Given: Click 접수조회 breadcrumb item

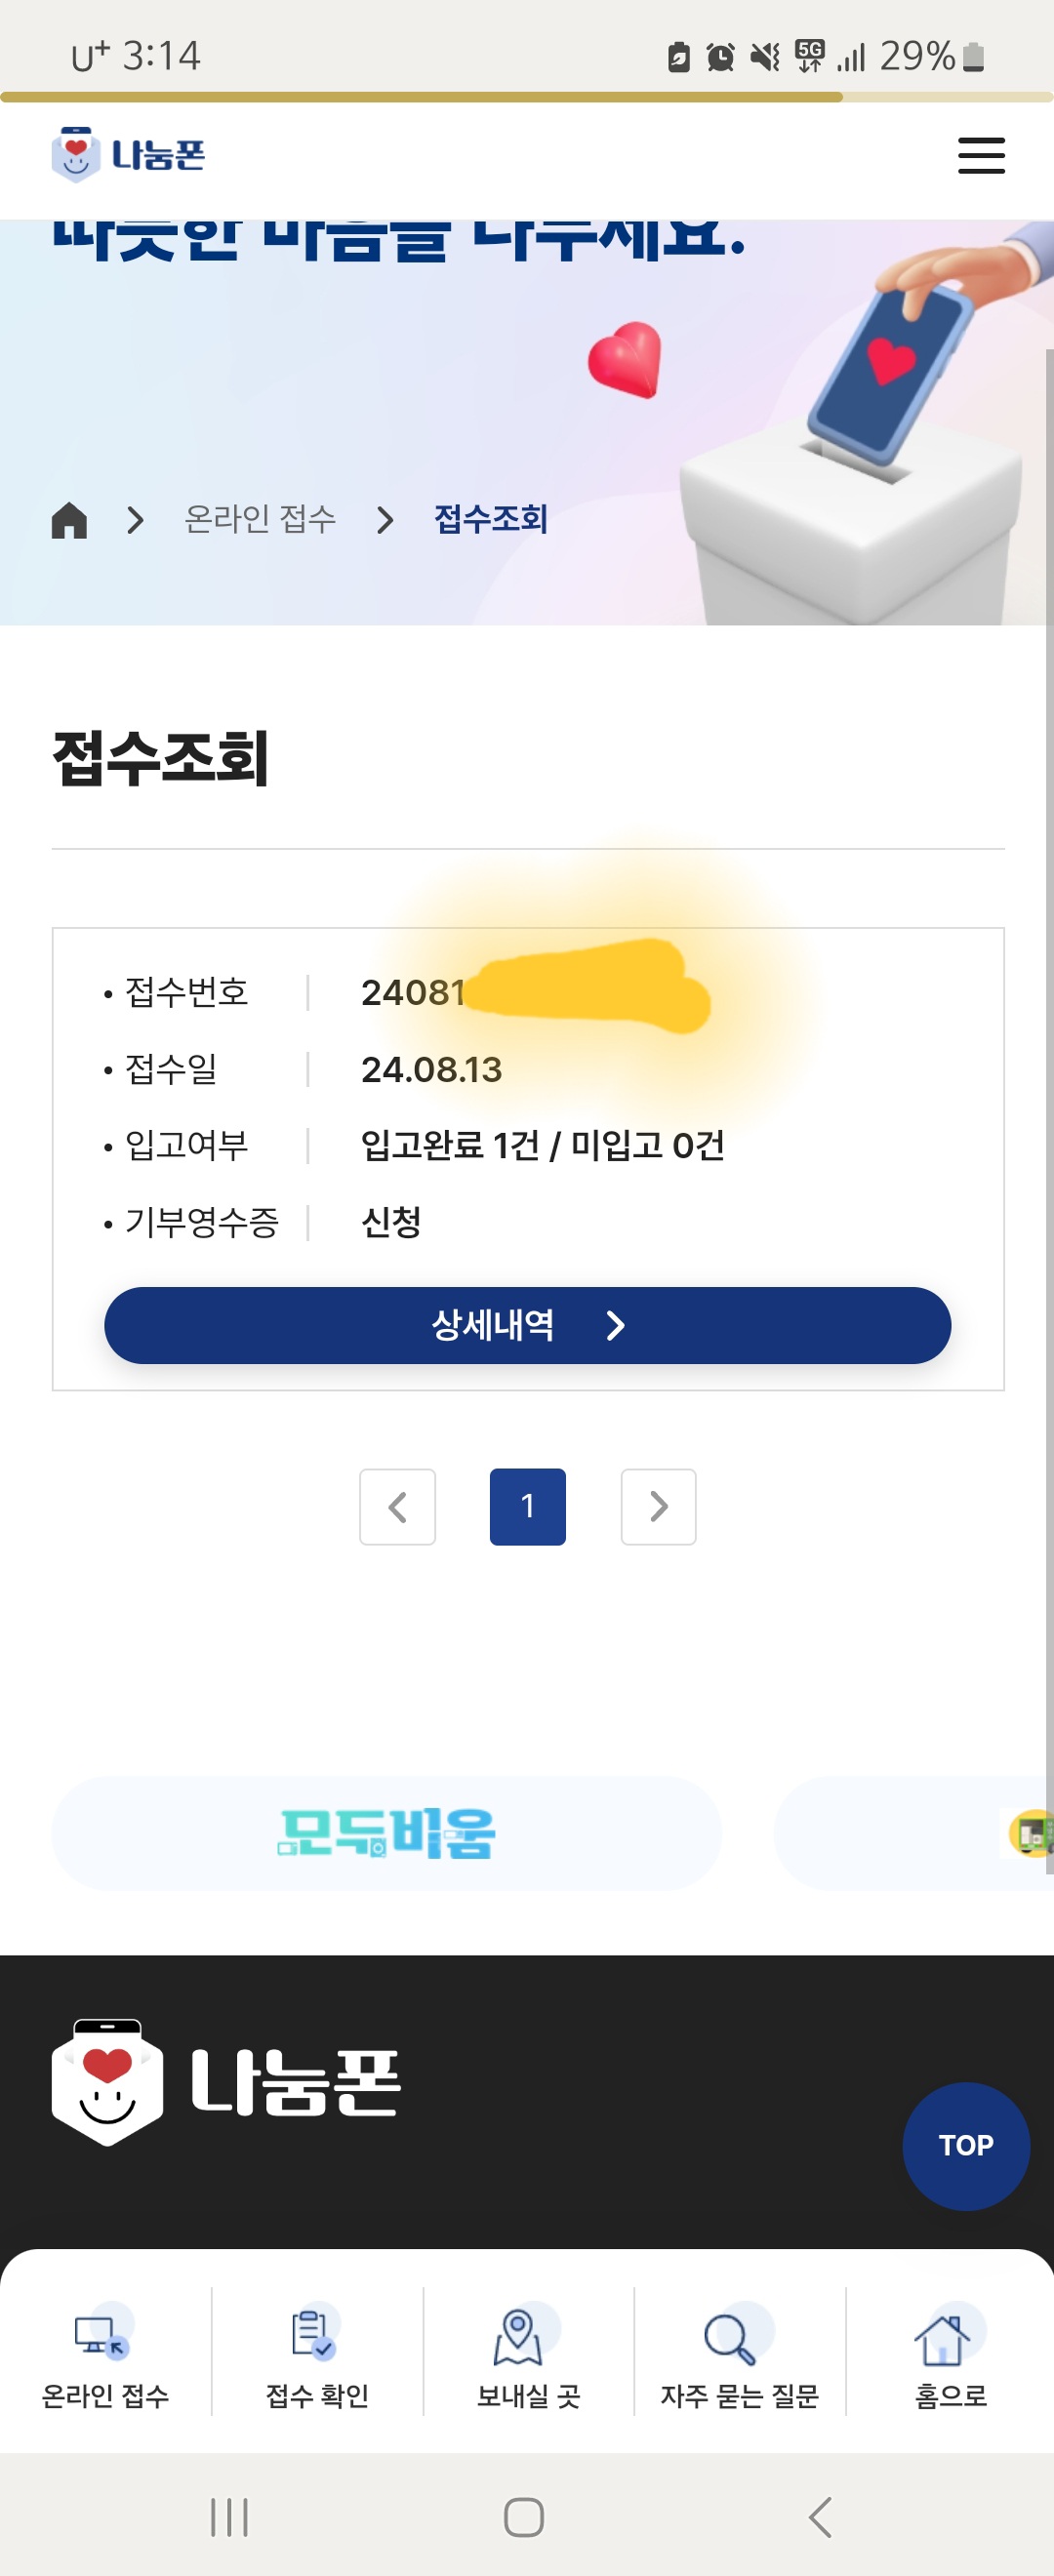Looking at the screenshot, I should tap(490, 519).
